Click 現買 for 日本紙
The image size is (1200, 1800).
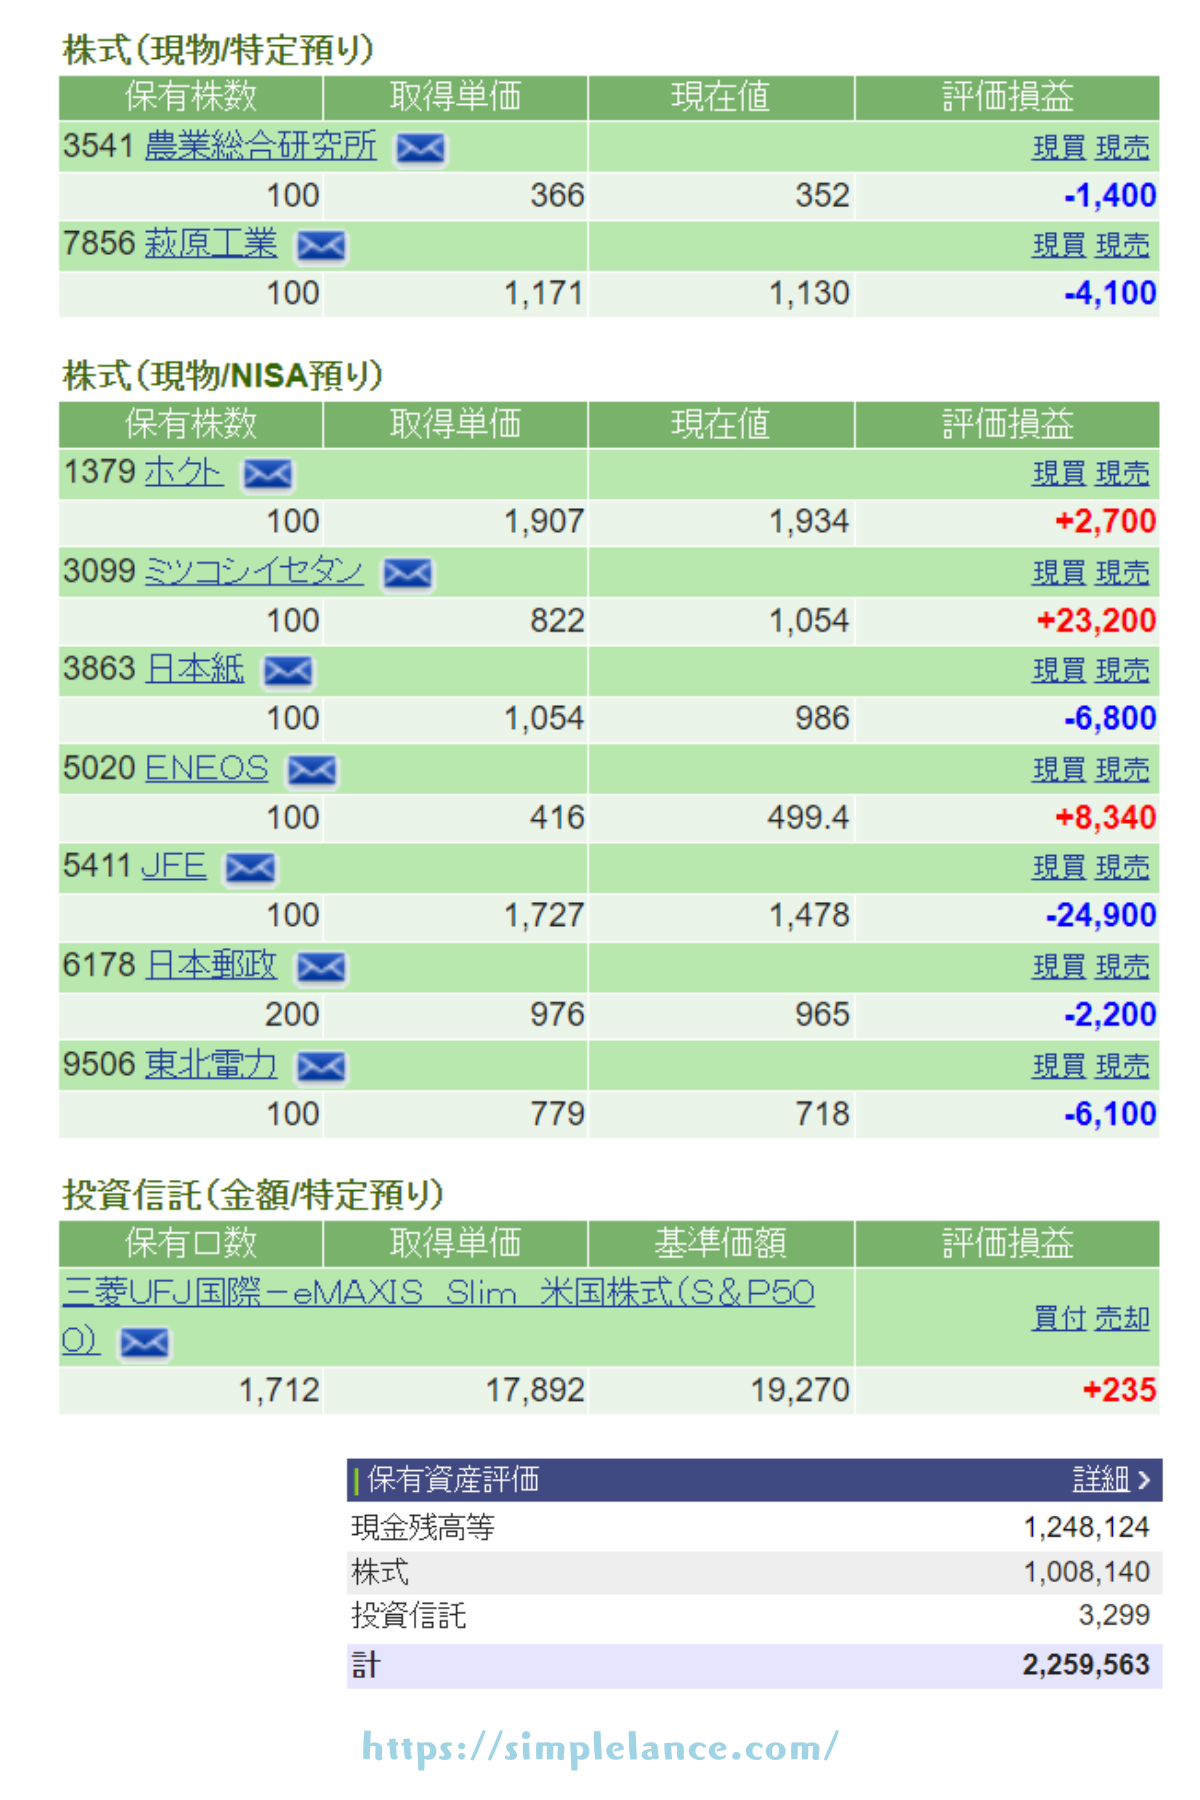pos(1059,671)
